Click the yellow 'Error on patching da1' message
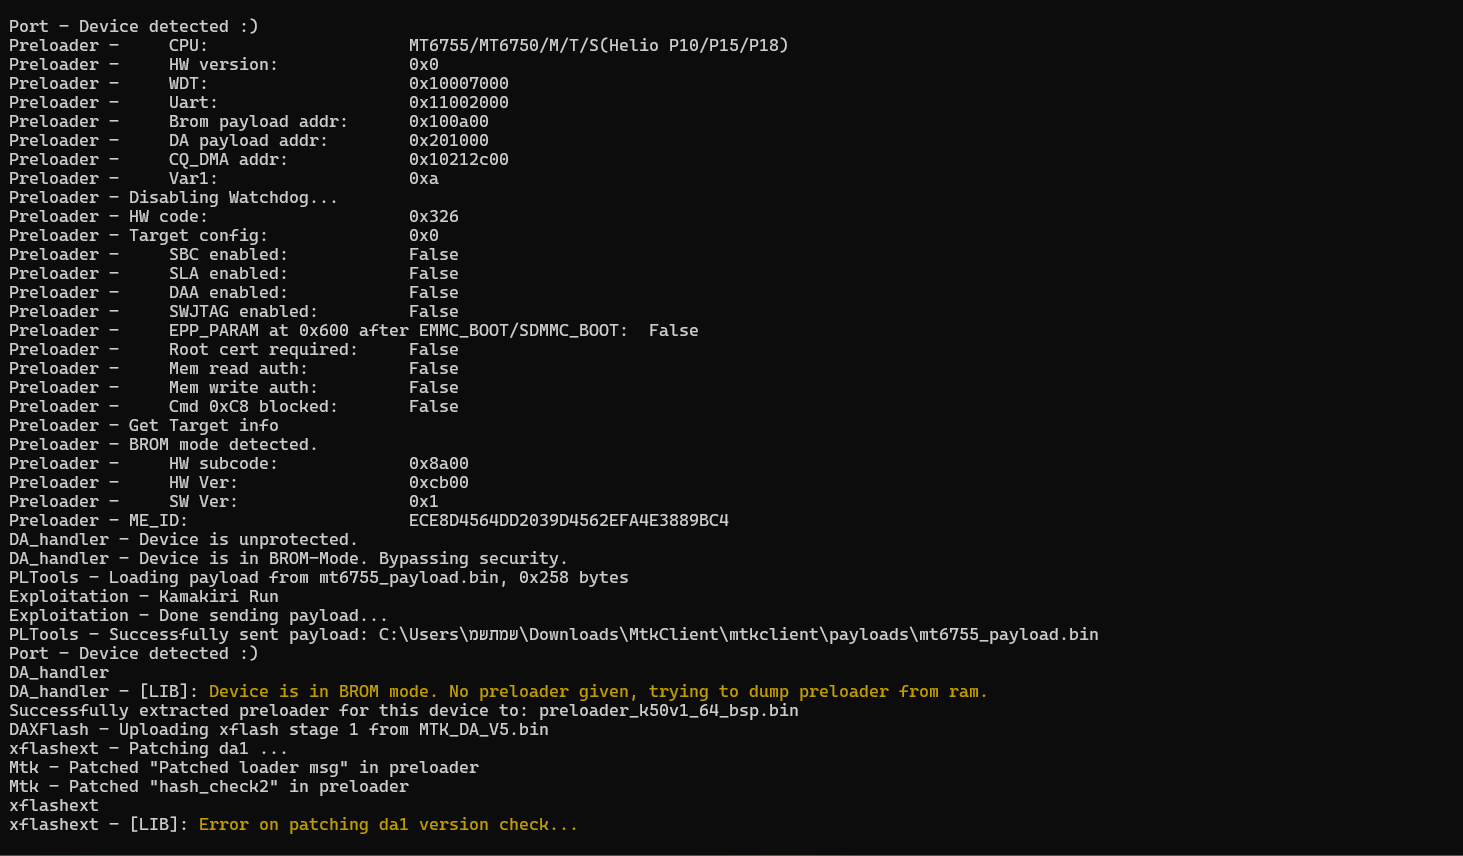Image resolution: width=1463 pixels, height=856 pixels. 388,824
